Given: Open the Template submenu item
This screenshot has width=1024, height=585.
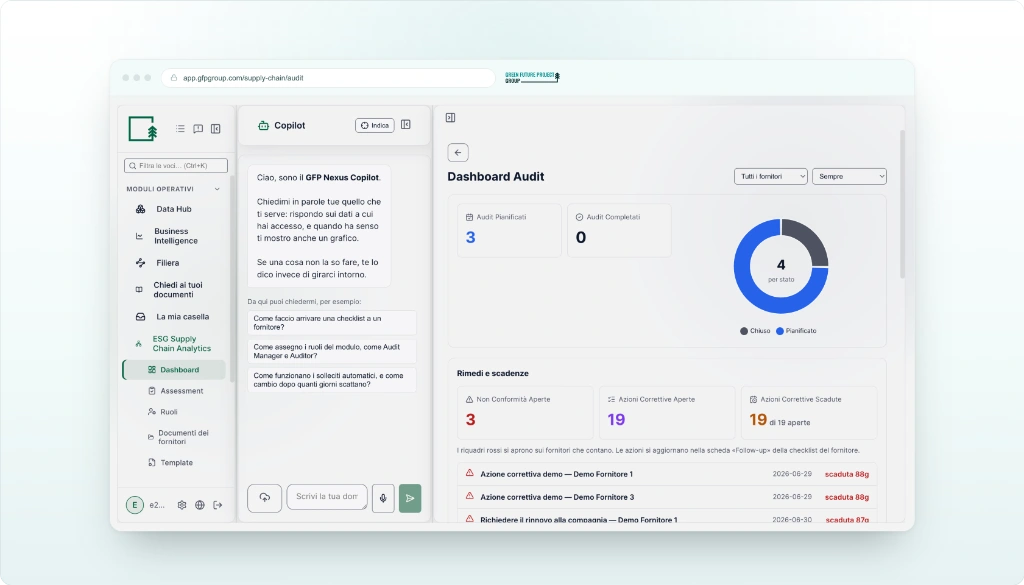Looking at the screenshot, I should click(176, 462).
